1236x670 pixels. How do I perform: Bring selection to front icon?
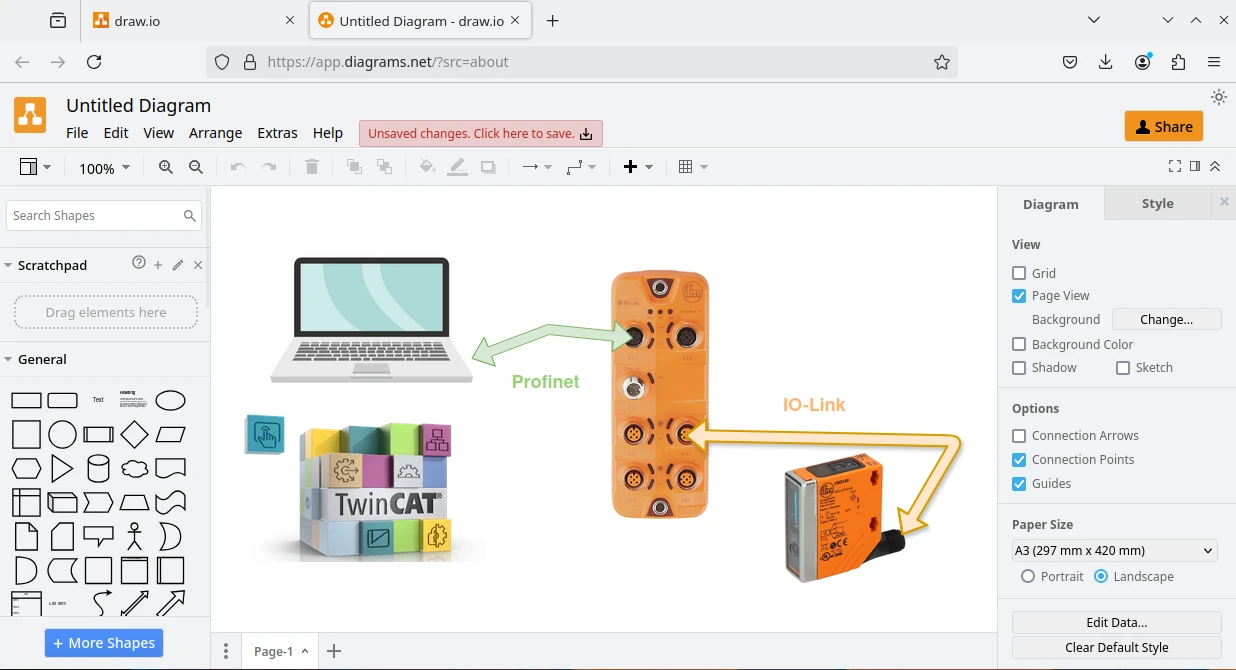coord(354,167)
